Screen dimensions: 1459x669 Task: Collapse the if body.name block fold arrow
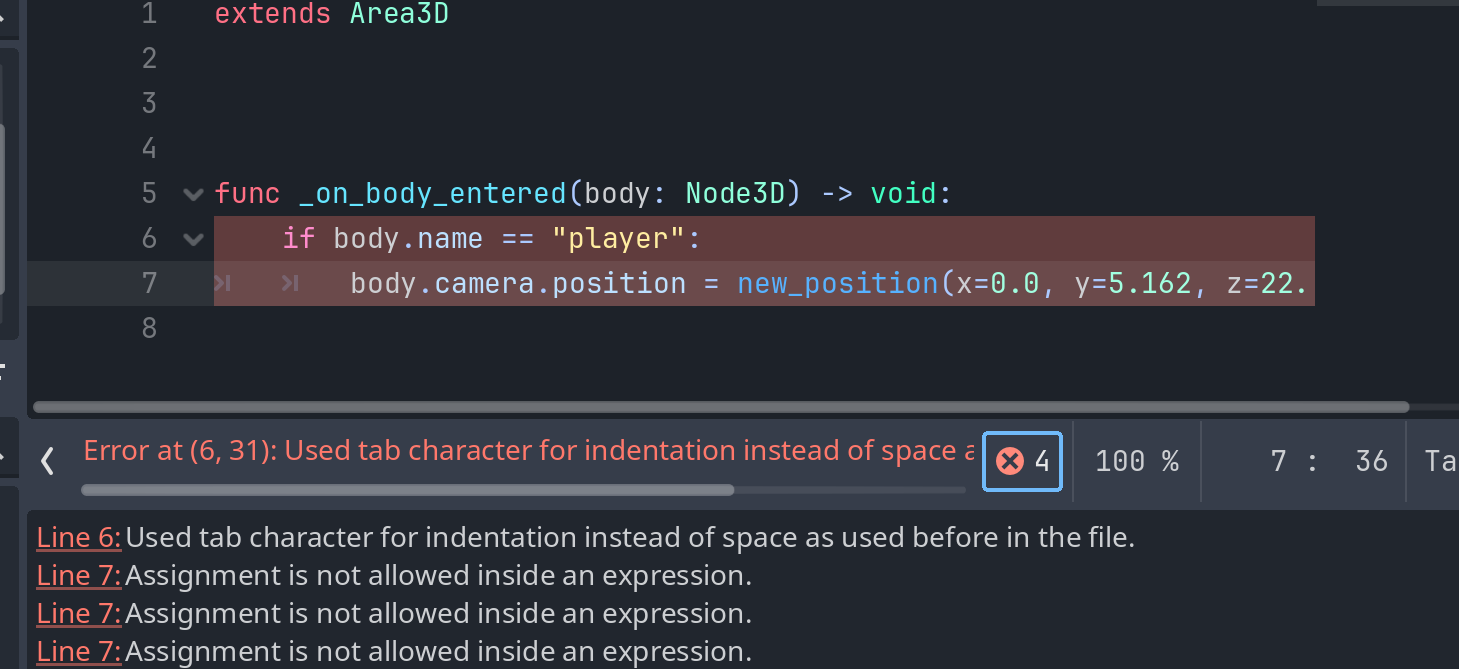click(x=193, y=239)
